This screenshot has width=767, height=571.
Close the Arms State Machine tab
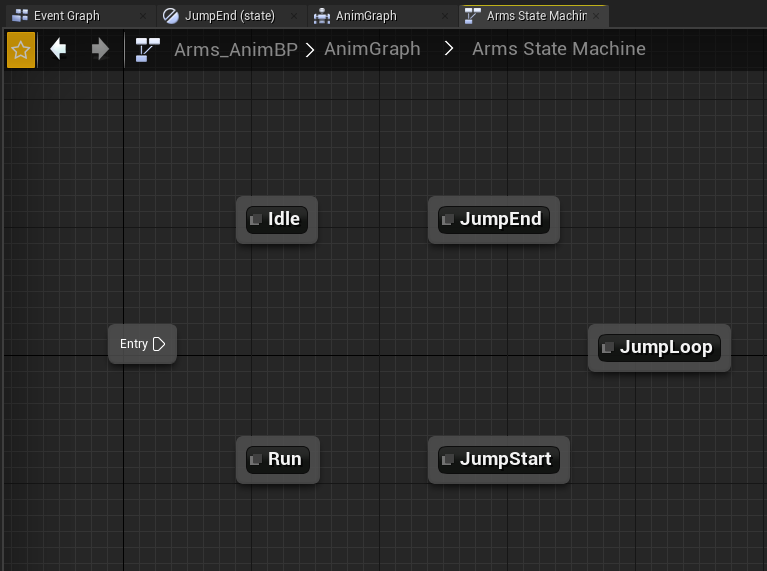click(x=596, y=16)
